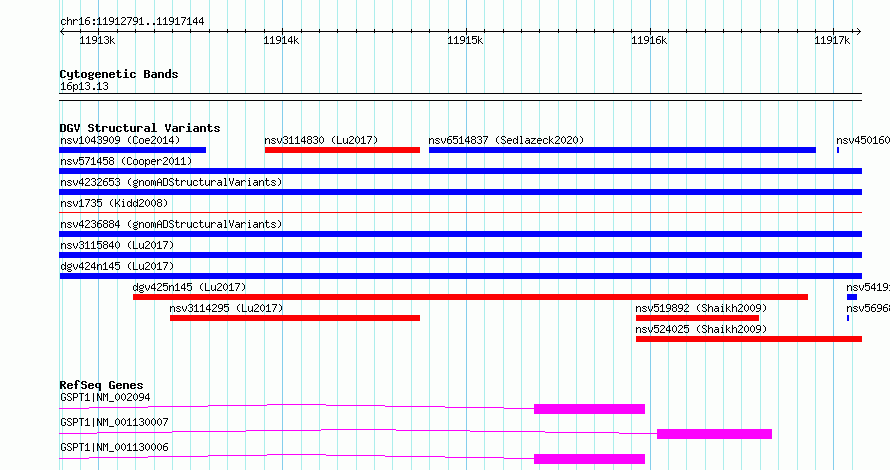Click the 11916k ruler tick label
This screenshot has height=470, width=890.
[649, 40]
